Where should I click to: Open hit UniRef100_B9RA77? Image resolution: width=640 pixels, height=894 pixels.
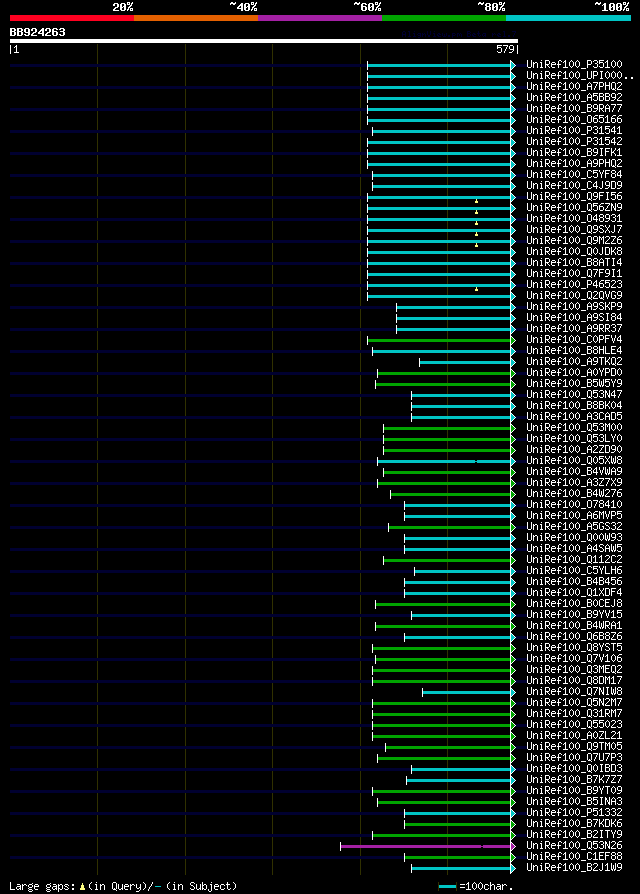coord(574,108)
